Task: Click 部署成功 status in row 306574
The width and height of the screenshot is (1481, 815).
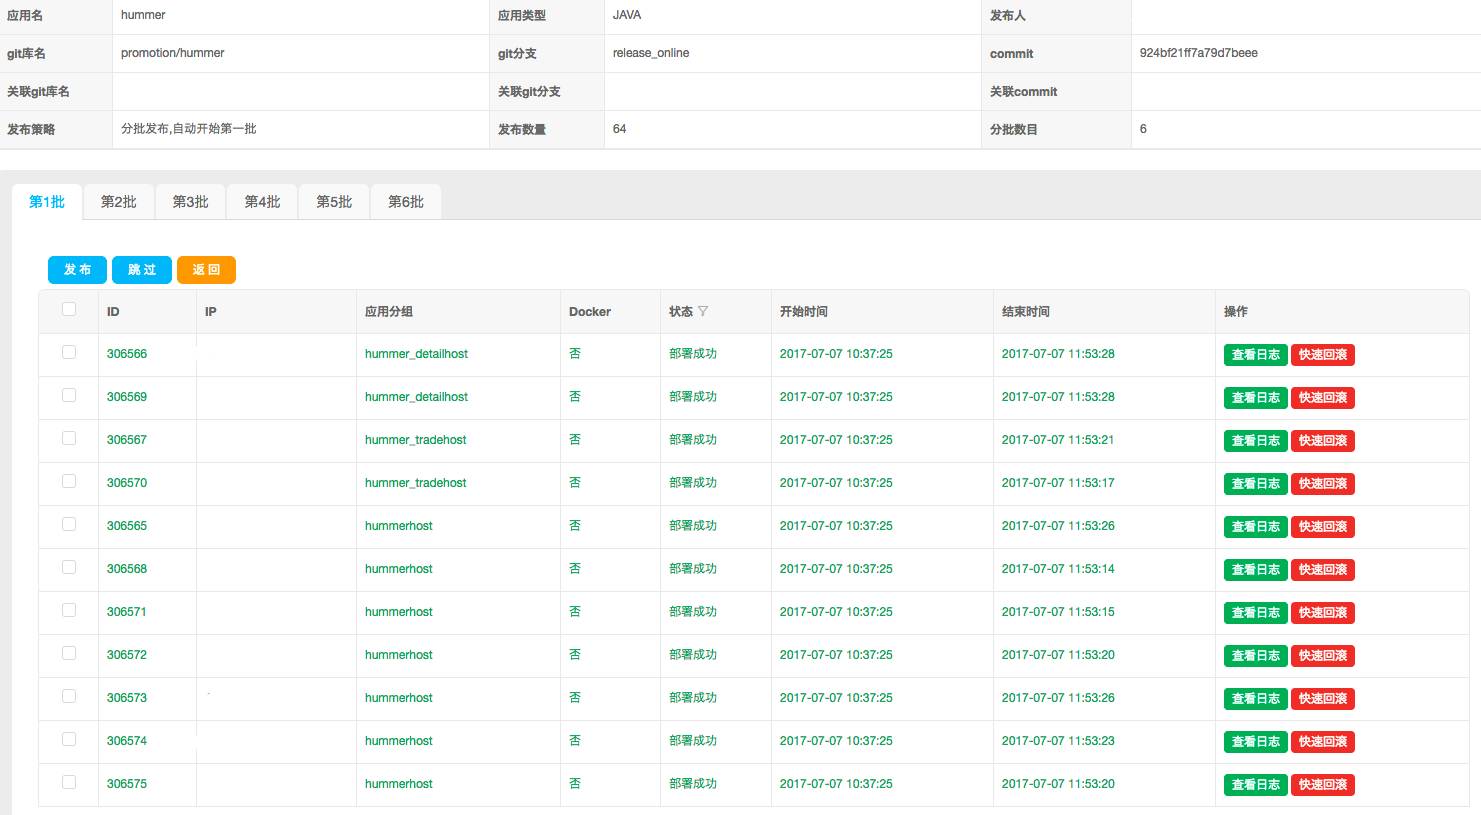Action: click(693, 741)
